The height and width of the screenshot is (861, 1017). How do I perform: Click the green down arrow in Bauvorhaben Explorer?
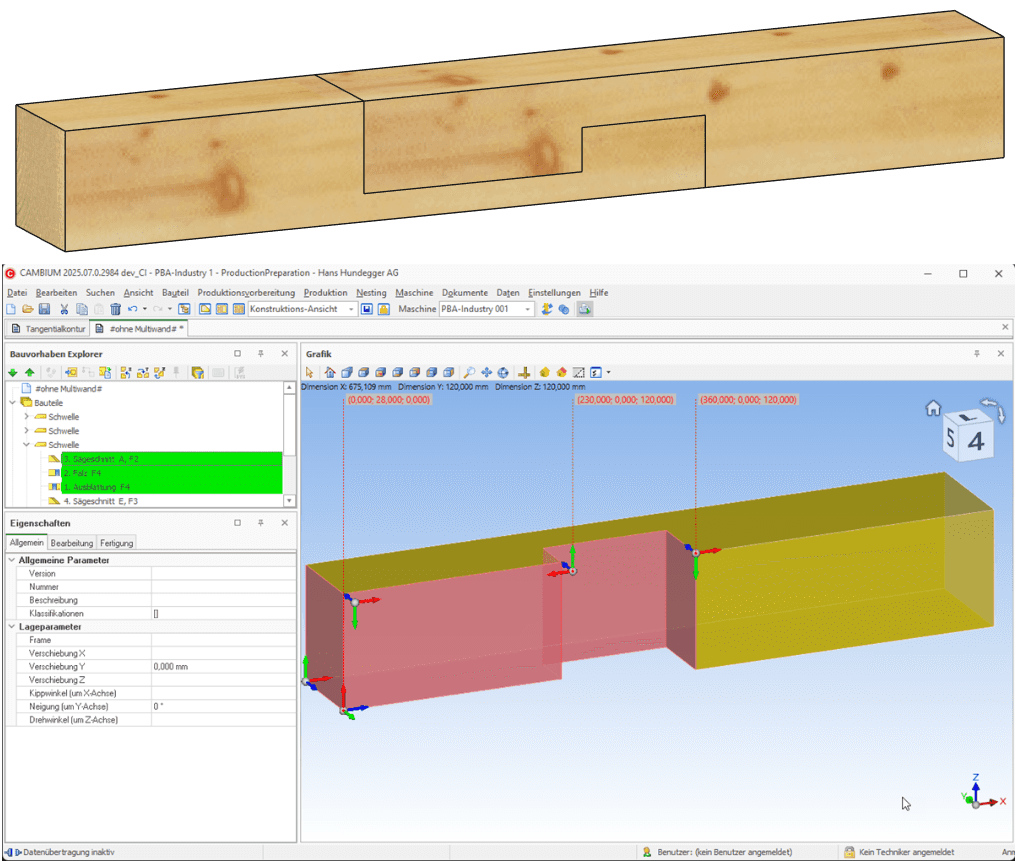(12, 372)
